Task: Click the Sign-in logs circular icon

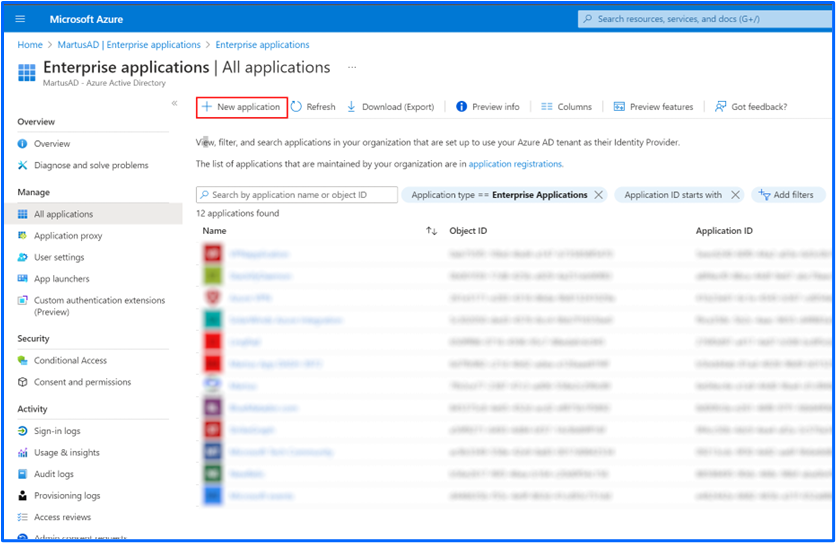Action: [x=22, y=430]
